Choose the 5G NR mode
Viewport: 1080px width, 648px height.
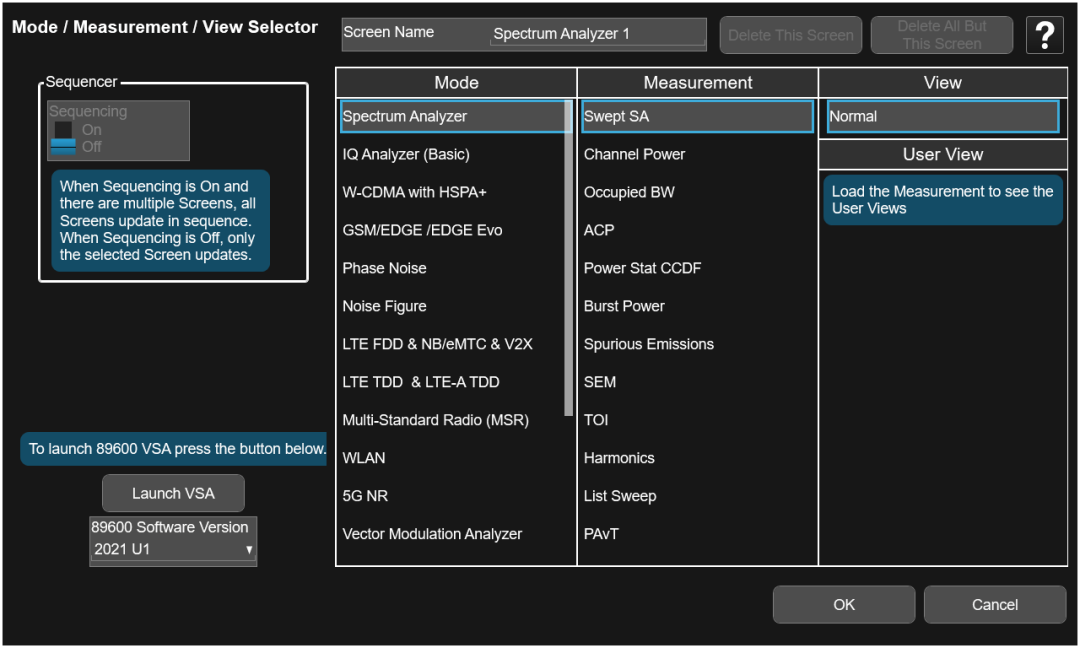click(366, 496)
